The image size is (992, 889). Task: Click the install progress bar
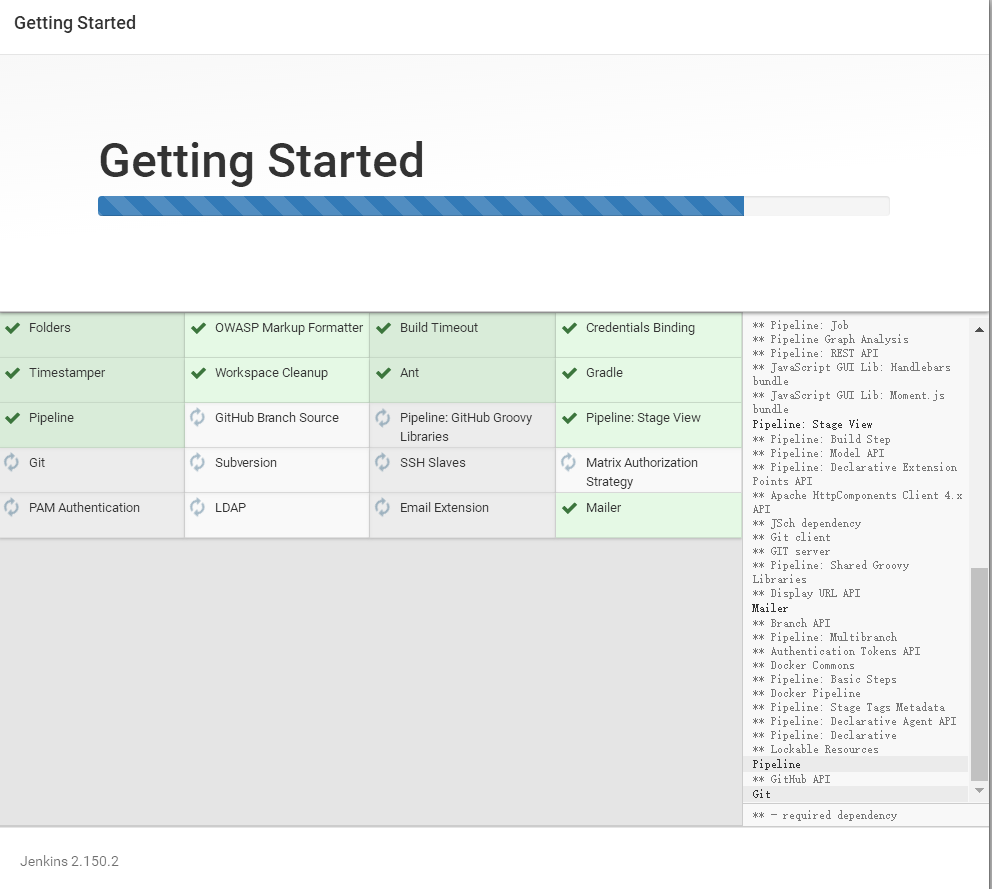coord(493,206)
